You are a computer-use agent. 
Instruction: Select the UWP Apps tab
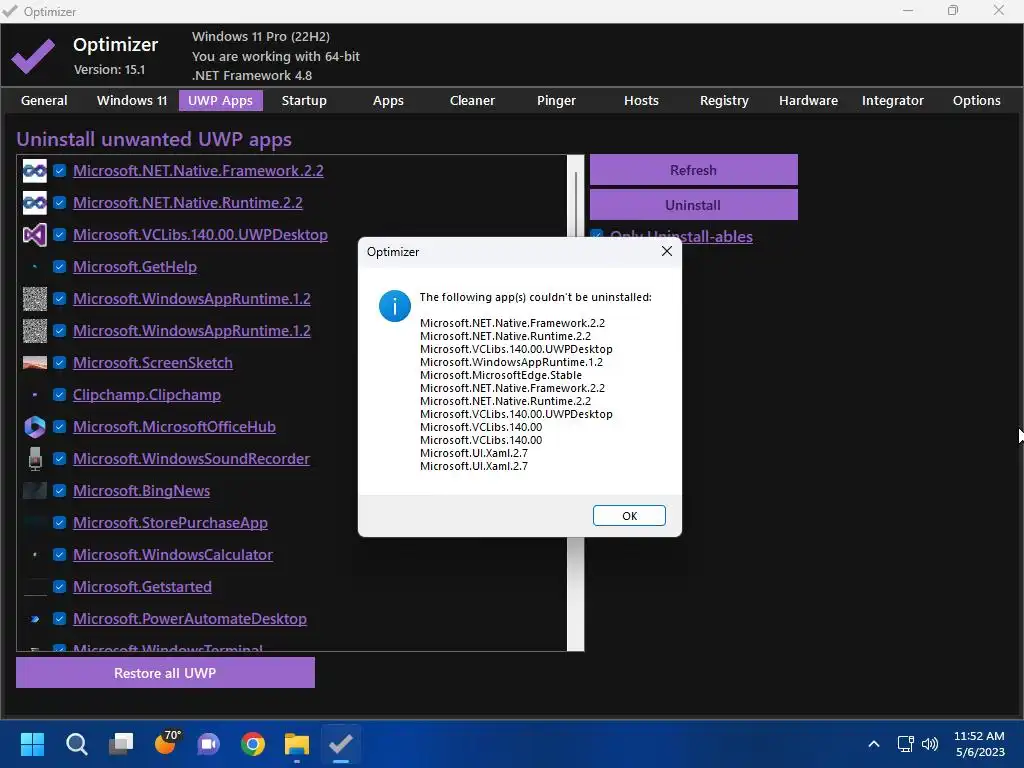click(x=221, y=101)
